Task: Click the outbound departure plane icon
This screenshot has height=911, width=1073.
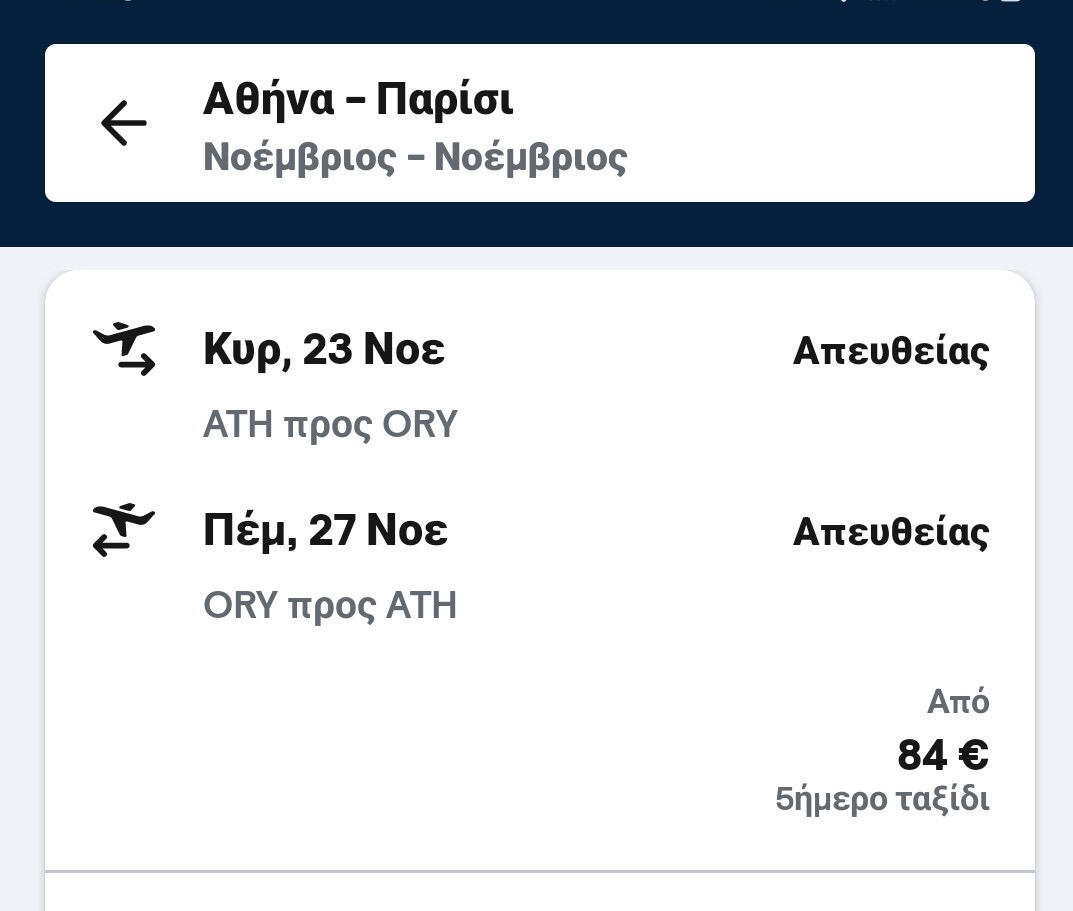Action: coord(125,349)
